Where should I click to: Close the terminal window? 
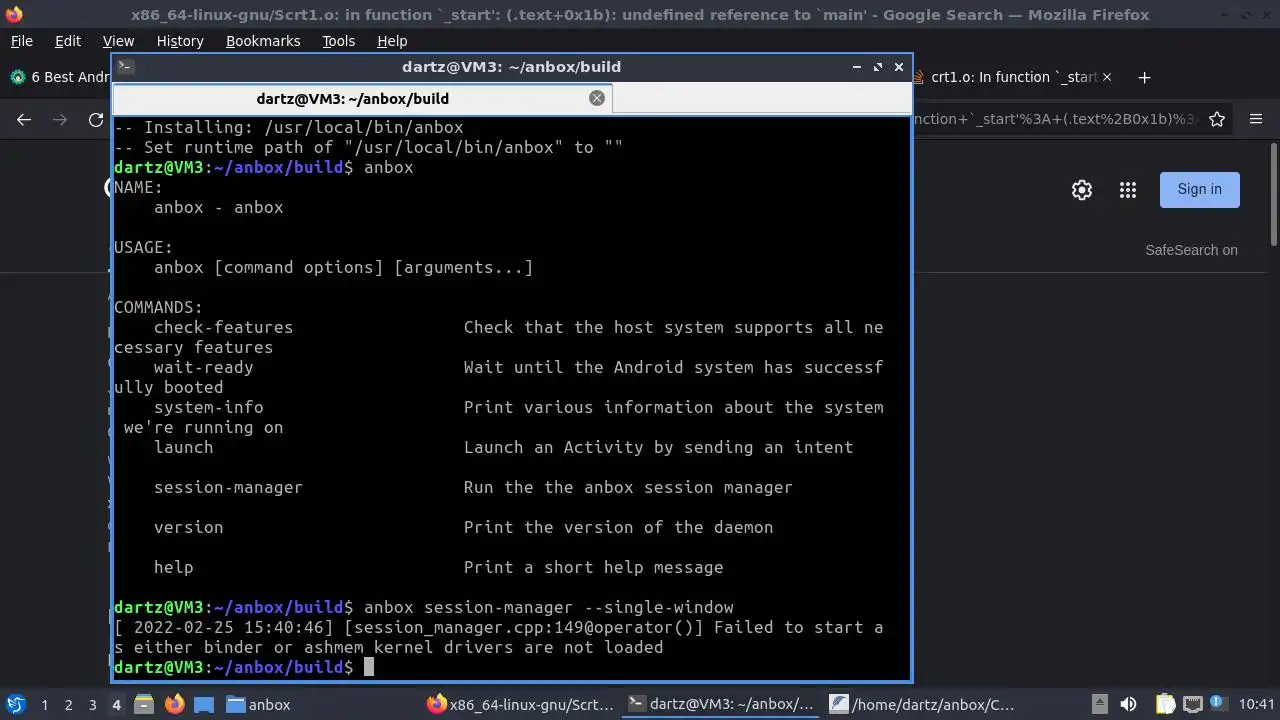tap(899, 67)
